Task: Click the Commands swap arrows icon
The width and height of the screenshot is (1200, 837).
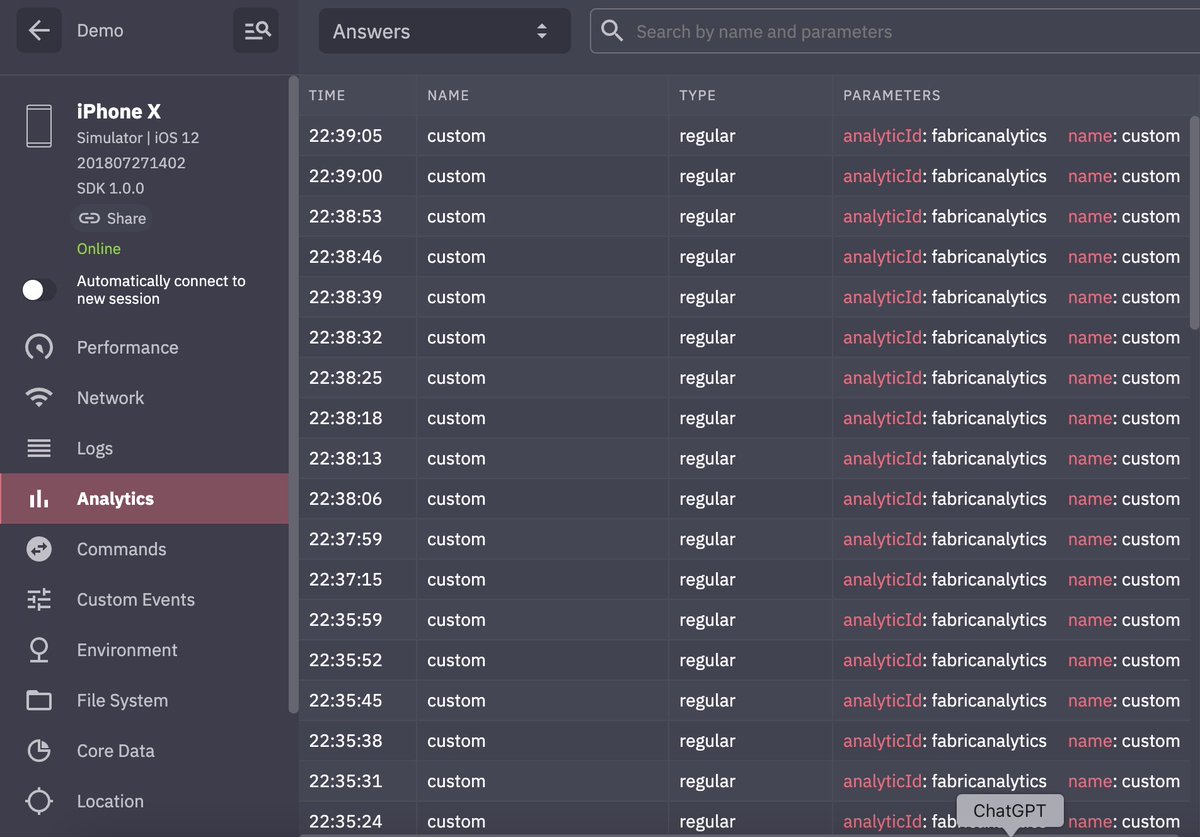Action: pos(39,549)
